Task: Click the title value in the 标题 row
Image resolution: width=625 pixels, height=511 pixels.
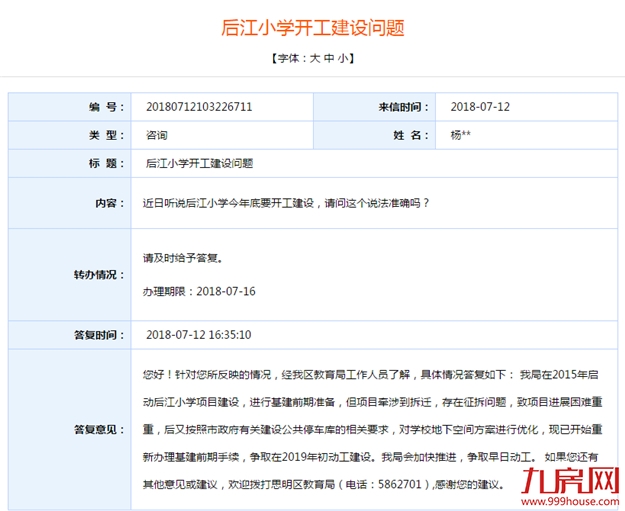Action: pos(199,163)
